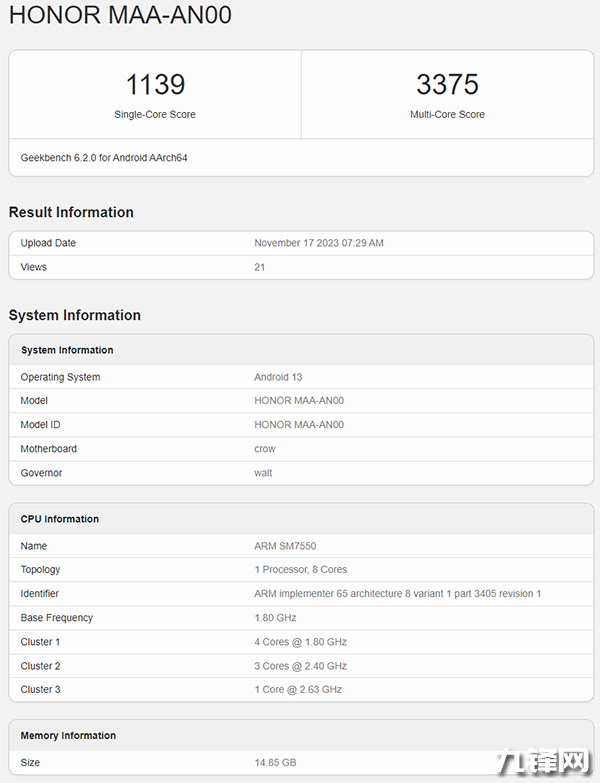Screen dimensions: 600x783
Task: Click the memory size 14.85 GB
Action: point(275,763)
